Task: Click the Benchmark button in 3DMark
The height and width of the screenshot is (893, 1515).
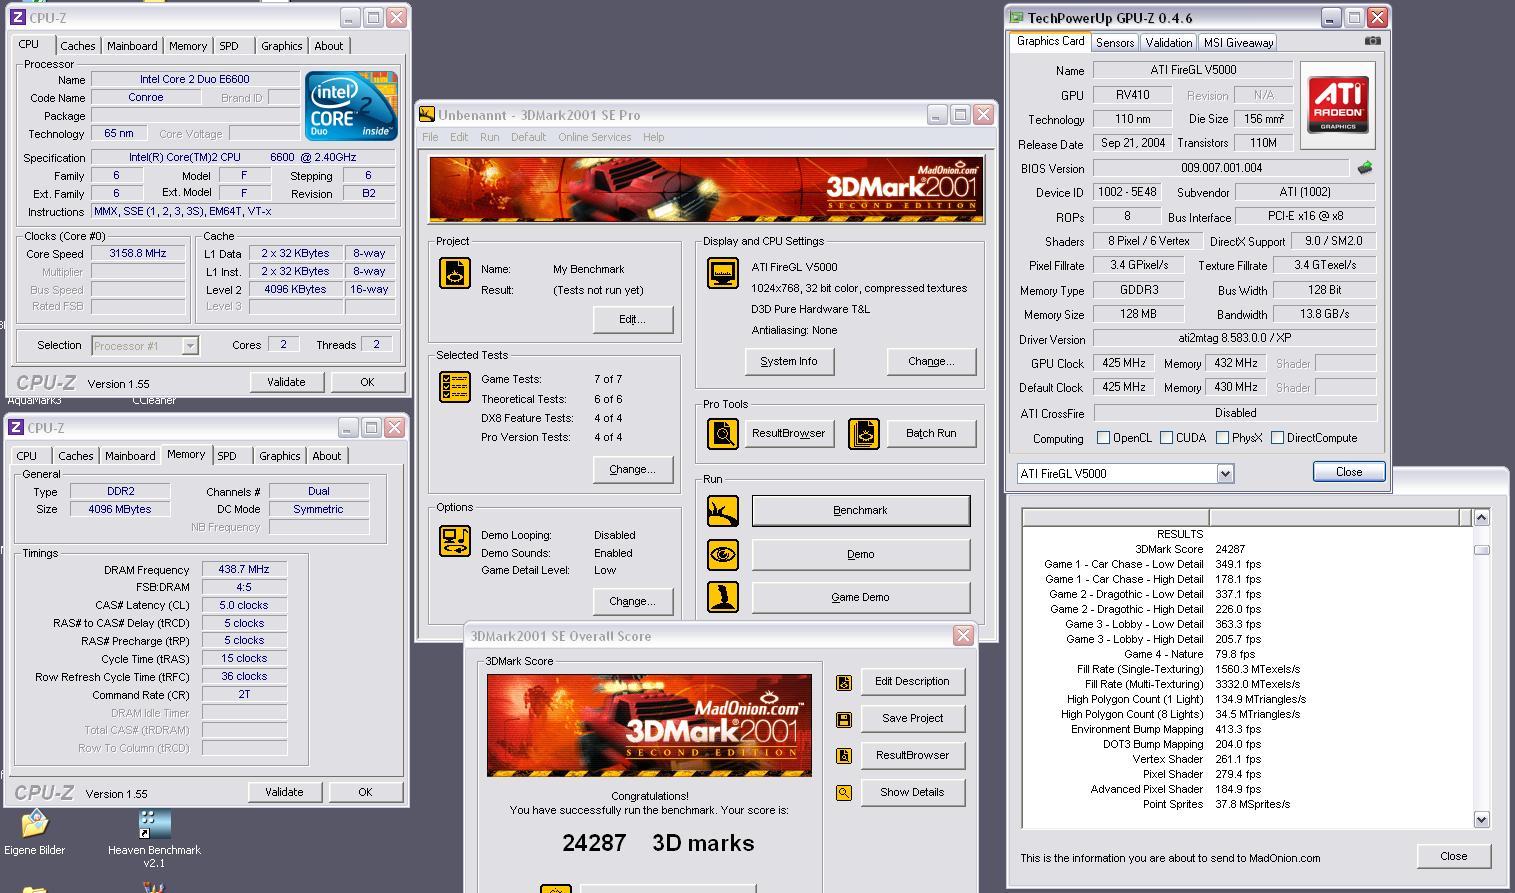Action: pos(860,511)
